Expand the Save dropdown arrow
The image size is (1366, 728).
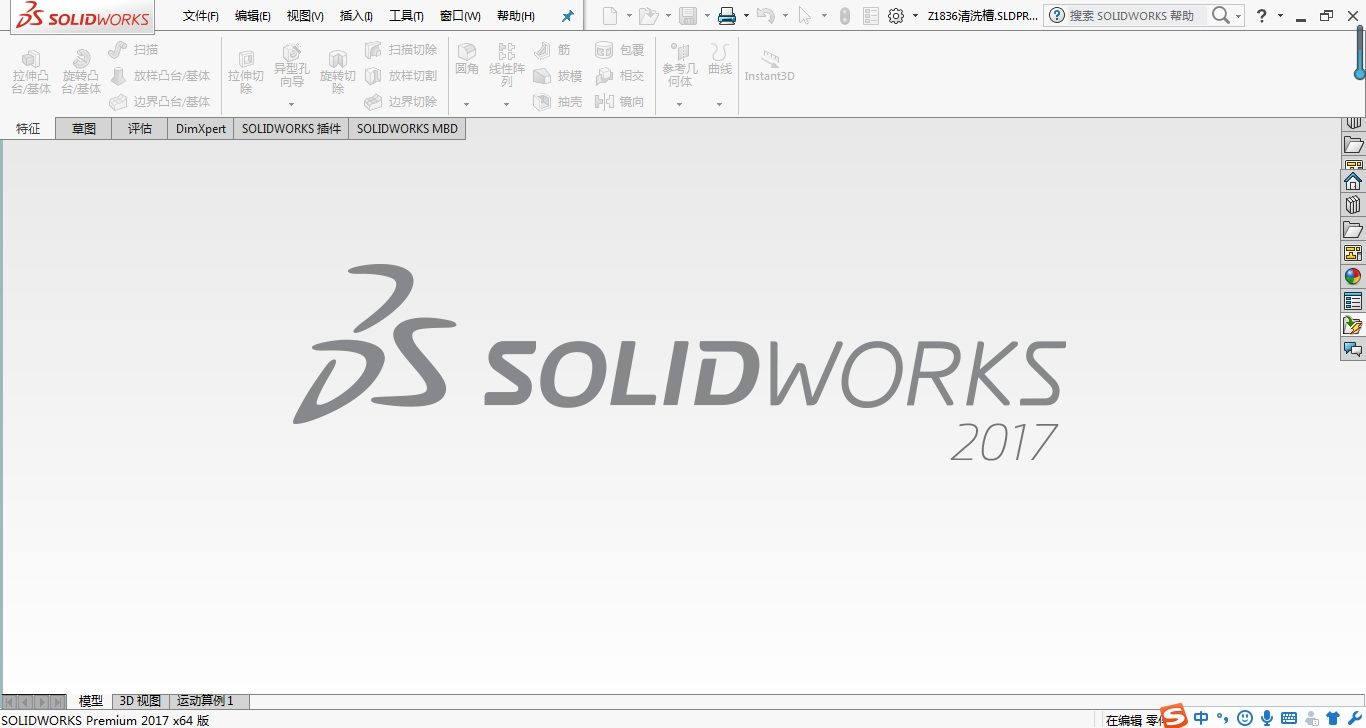point(707,16)
